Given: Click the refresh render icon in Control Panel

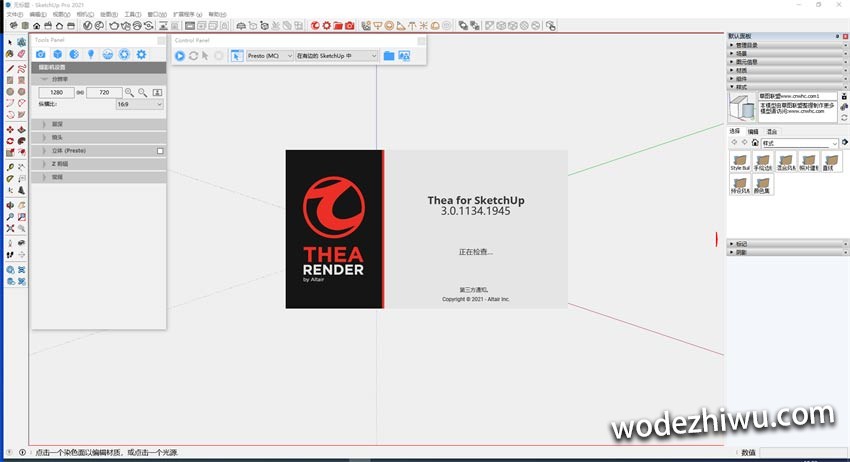Looking at the screenshot, I should (x=193, y=56).
